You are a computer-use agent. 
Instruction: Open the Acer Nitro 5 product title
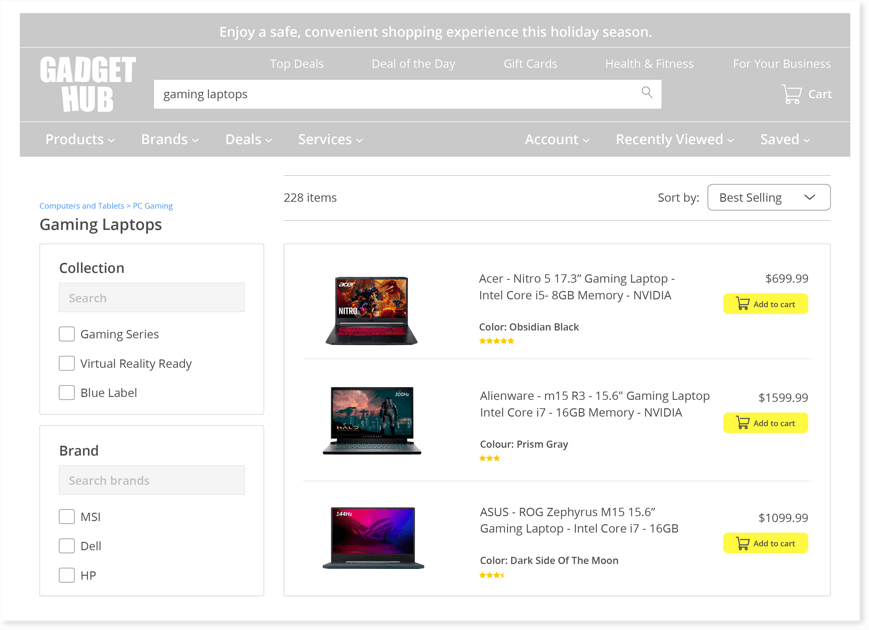(x=576, y=287)
